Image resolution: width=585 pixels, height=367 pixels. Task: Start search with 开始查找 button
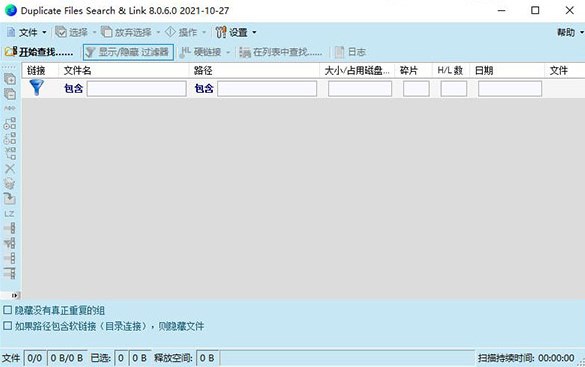pos(39,52)
